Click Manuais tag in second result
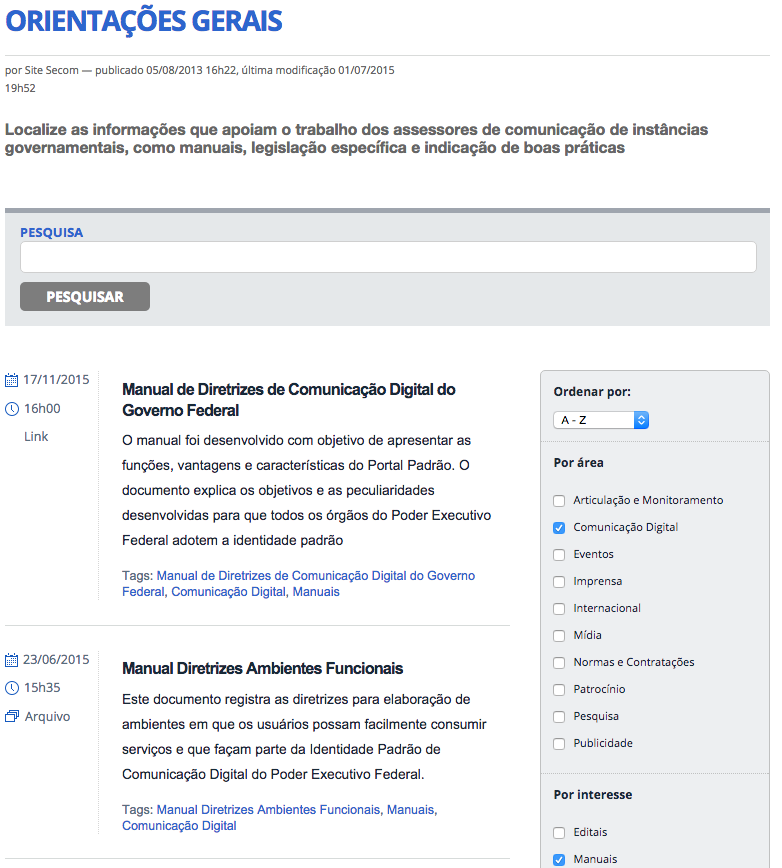This screenshot has height=868, width=782. point(410,810)
